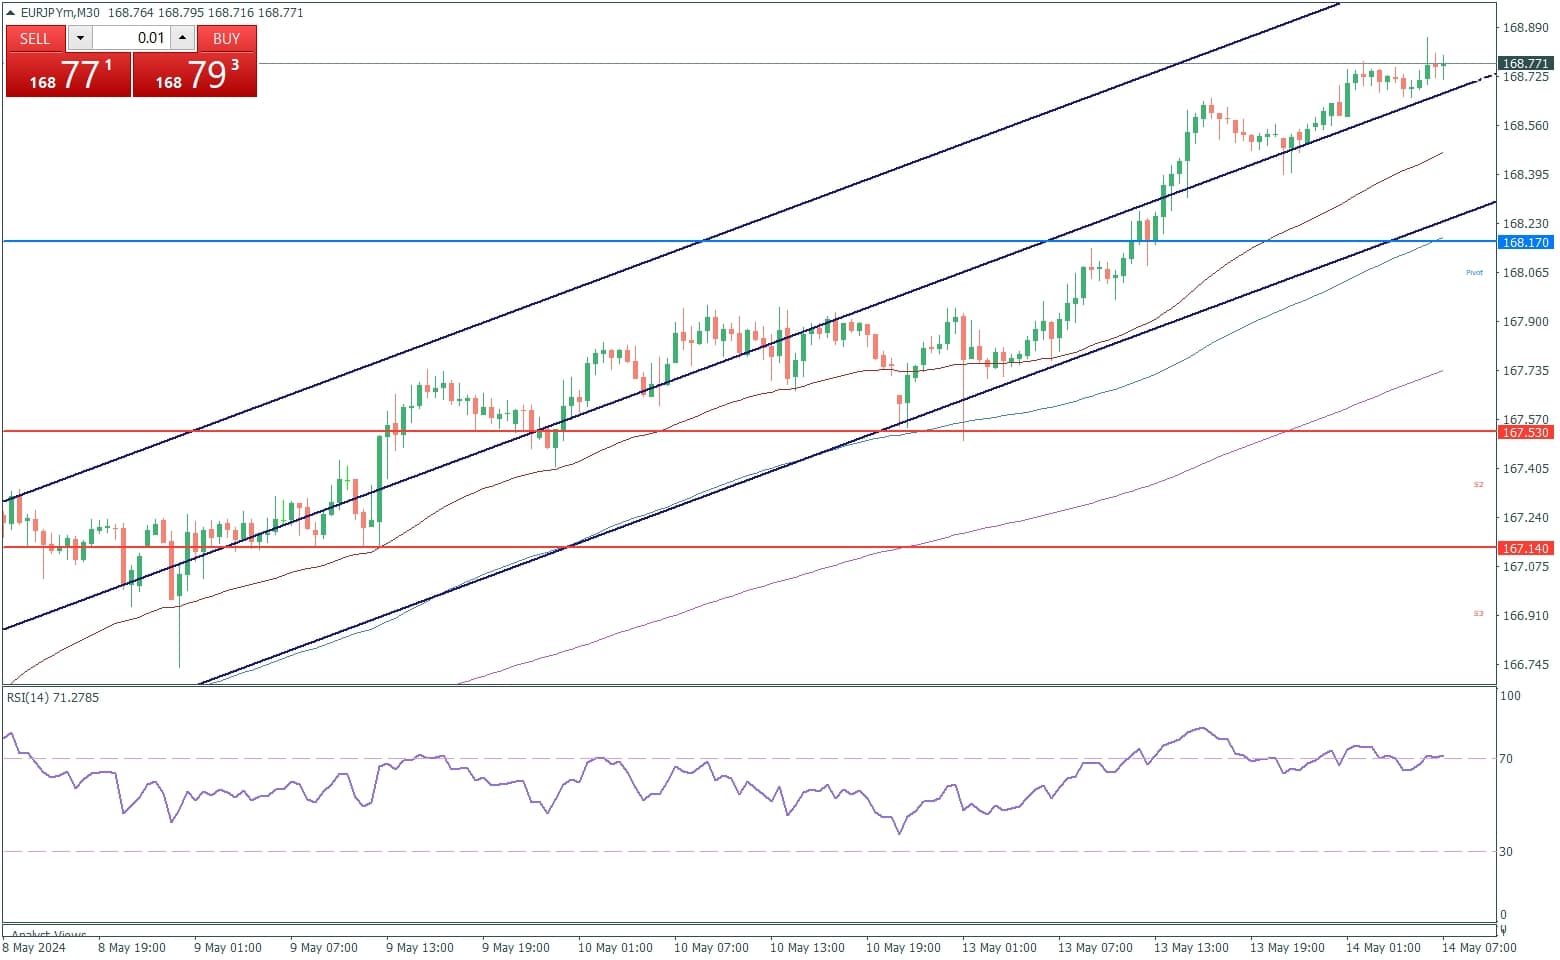Screen dimensions: 1560x960
Task: Collapse one-click trading panel triangle beside EURJPYm
Action: (11, 13)
